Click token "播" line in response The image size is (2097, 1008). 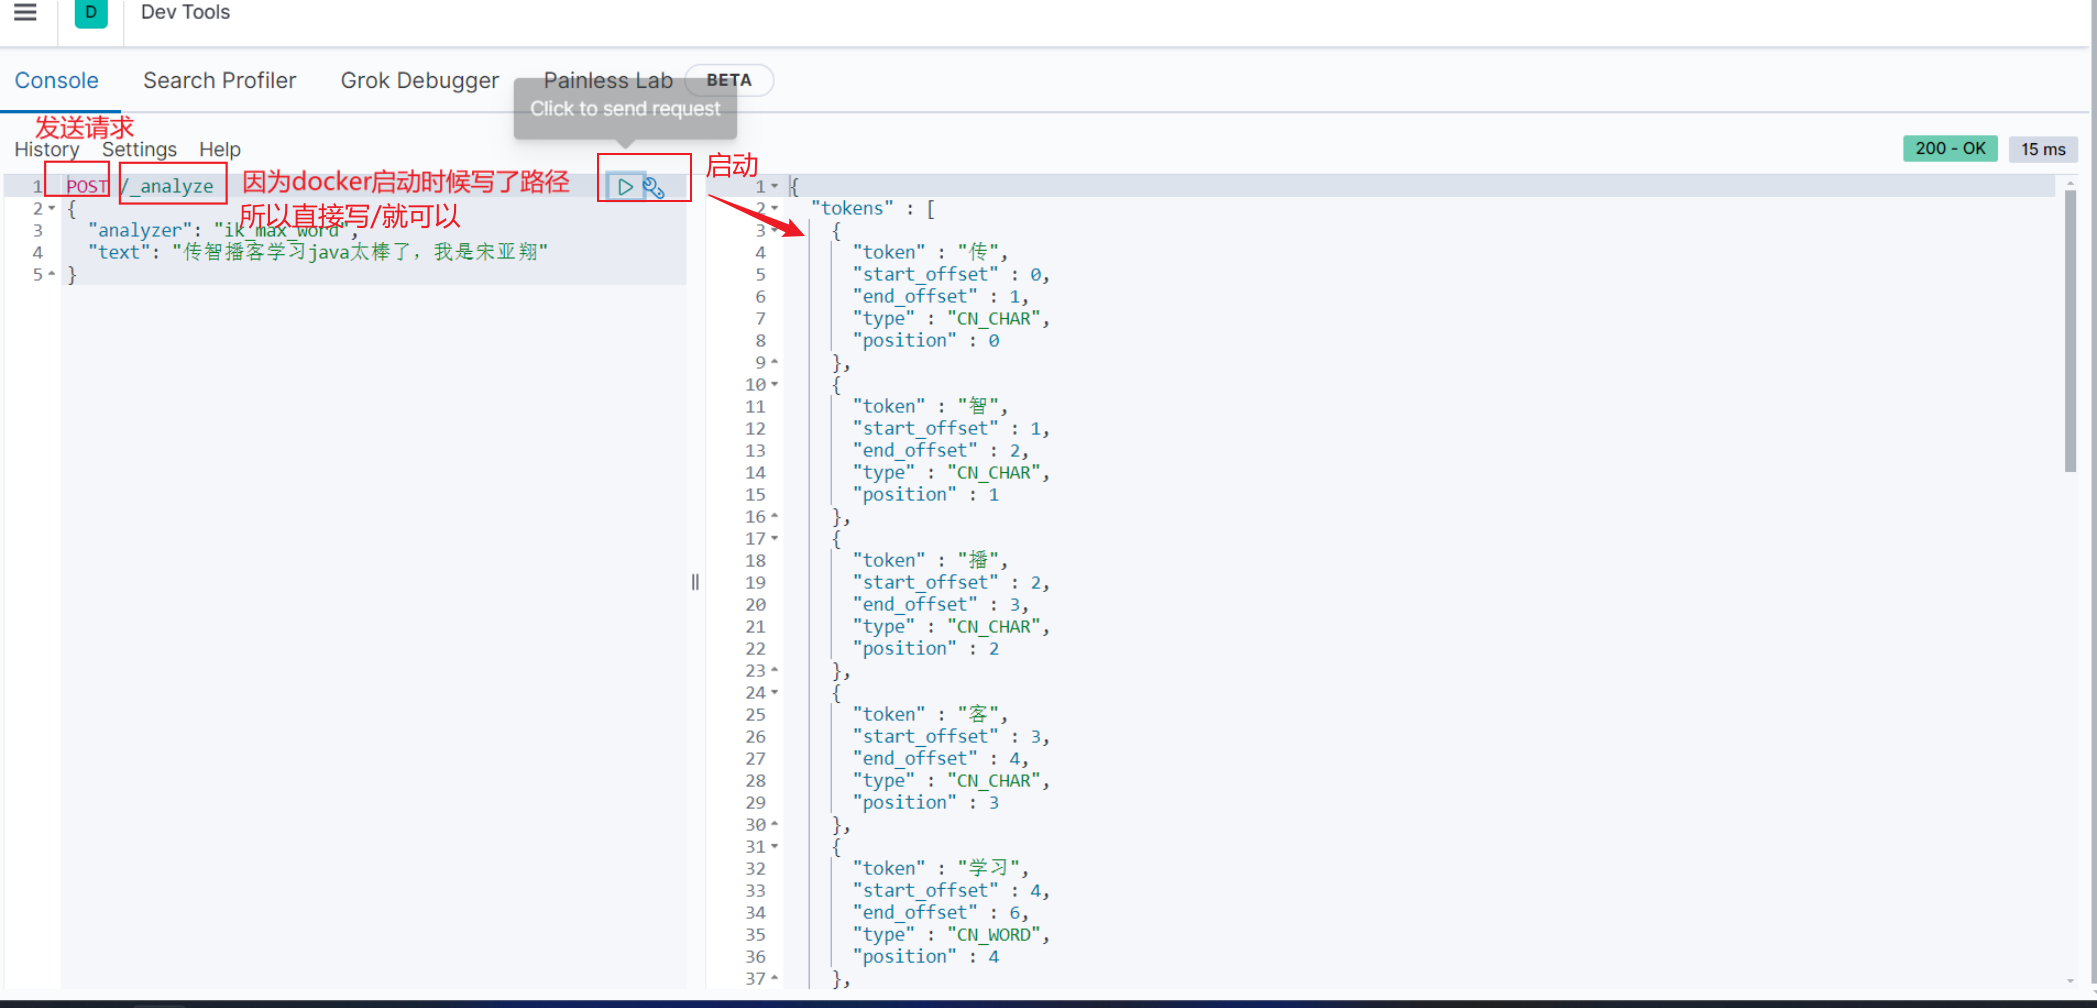(x=930, y=561)
